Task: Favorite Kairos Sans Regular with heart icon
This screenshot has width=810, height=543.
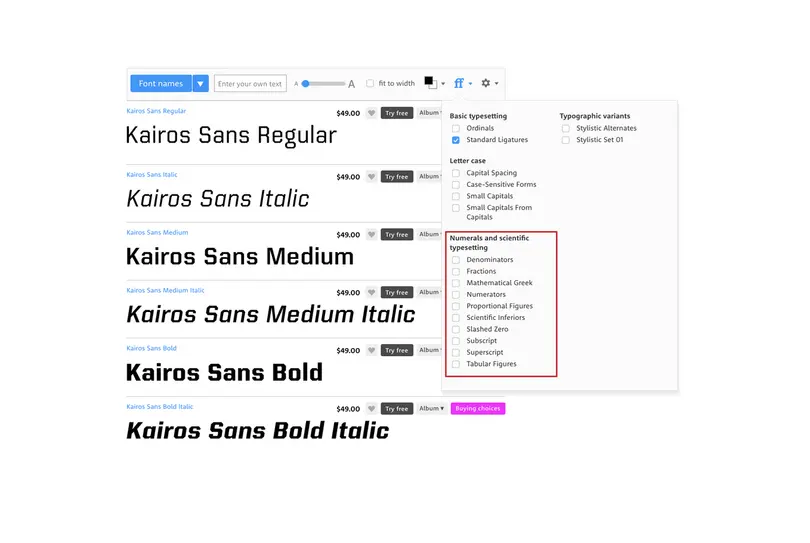Action: point(371,113)
